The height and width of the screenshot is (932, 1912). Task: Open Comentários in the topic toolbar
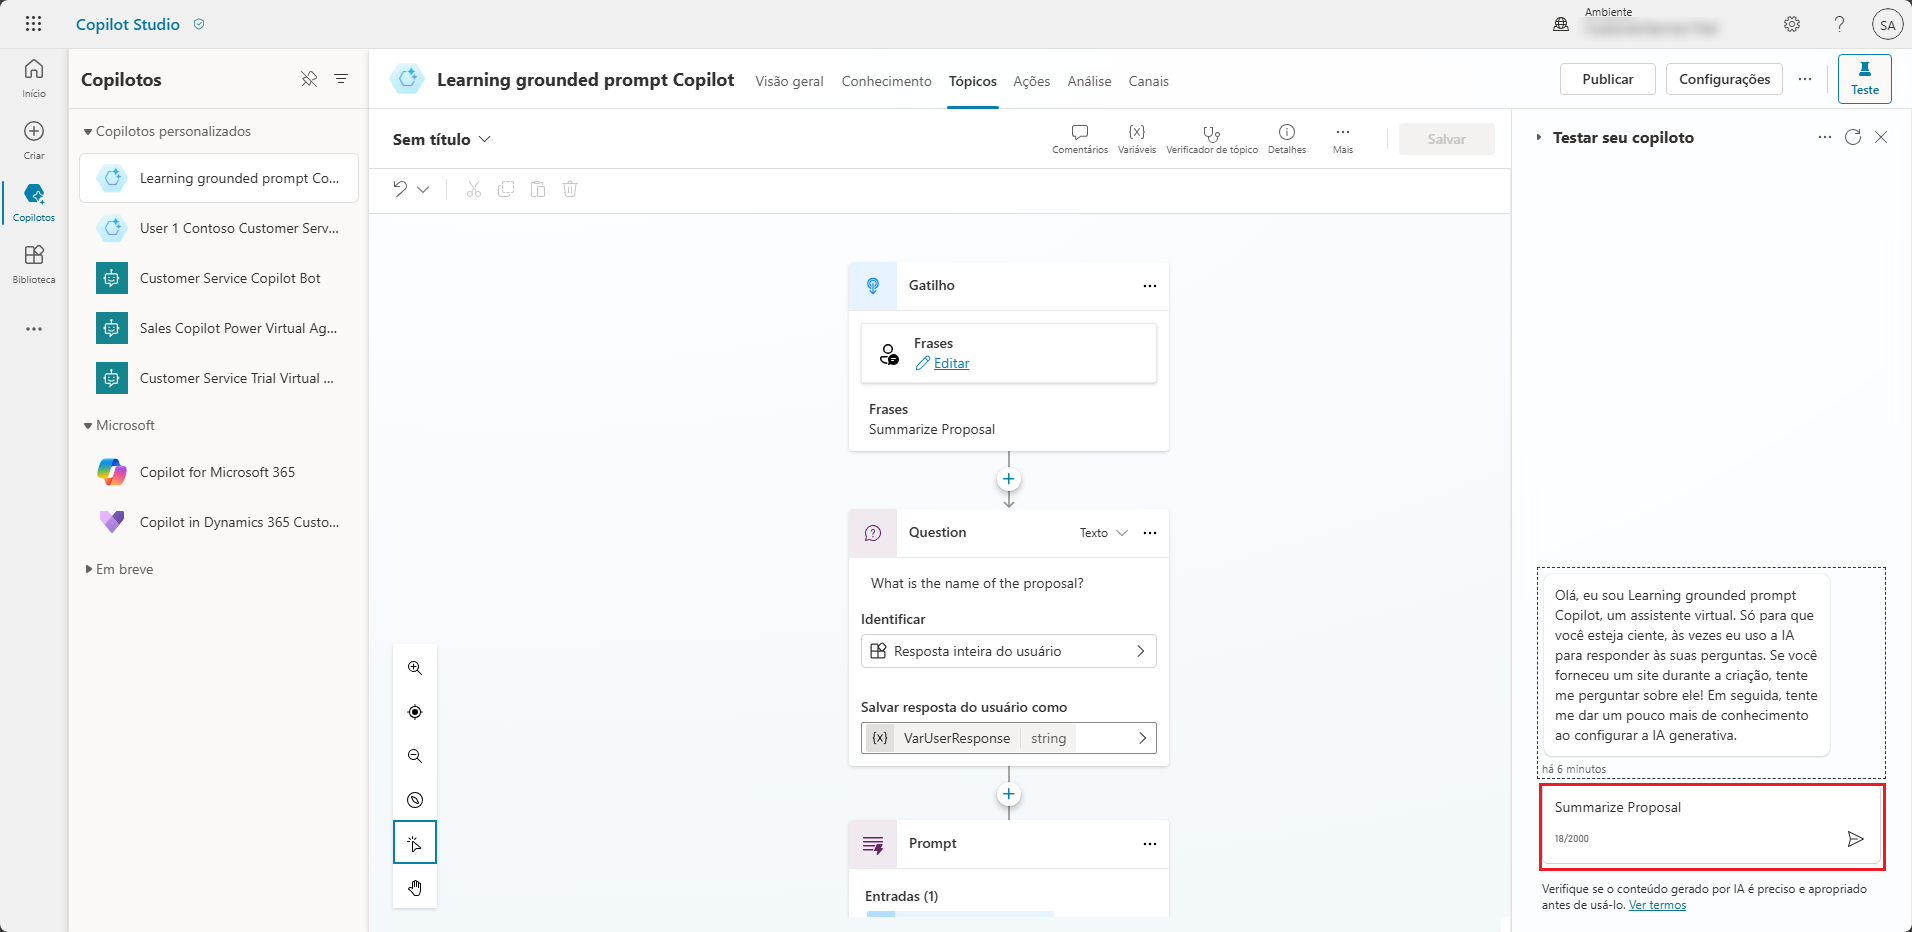point(1080,139)
